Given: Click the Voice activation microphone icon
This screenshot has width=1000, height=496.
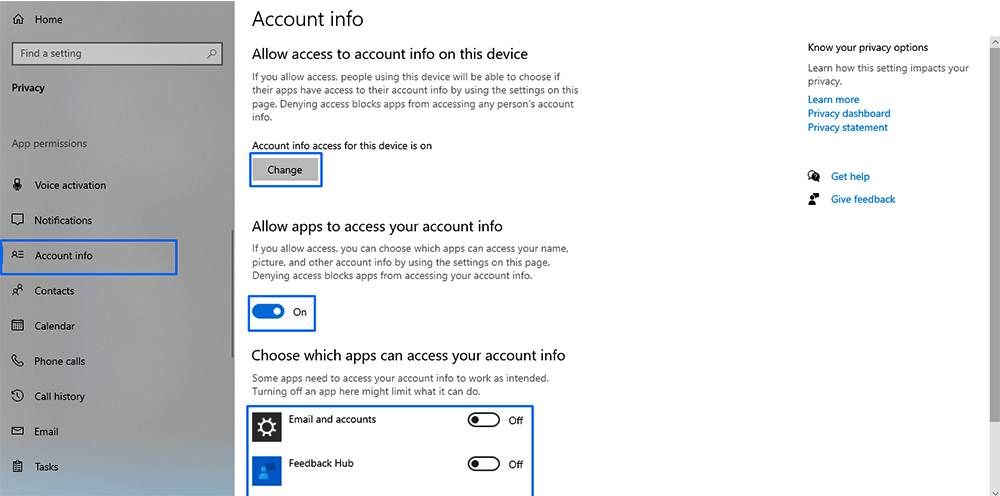Looking at the screenshot, I should pyautogui.click(x=18, y=185).
